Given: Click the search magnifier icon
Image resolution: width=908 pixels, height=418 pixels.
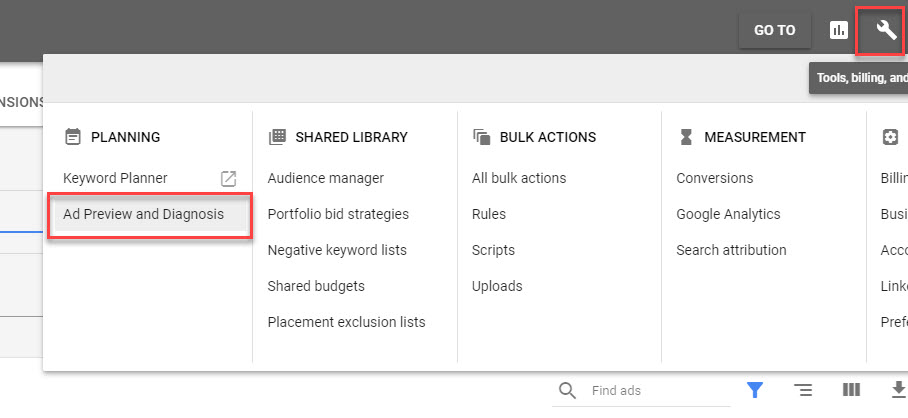Looking at the screenshot, I should (x=567, y=391).
